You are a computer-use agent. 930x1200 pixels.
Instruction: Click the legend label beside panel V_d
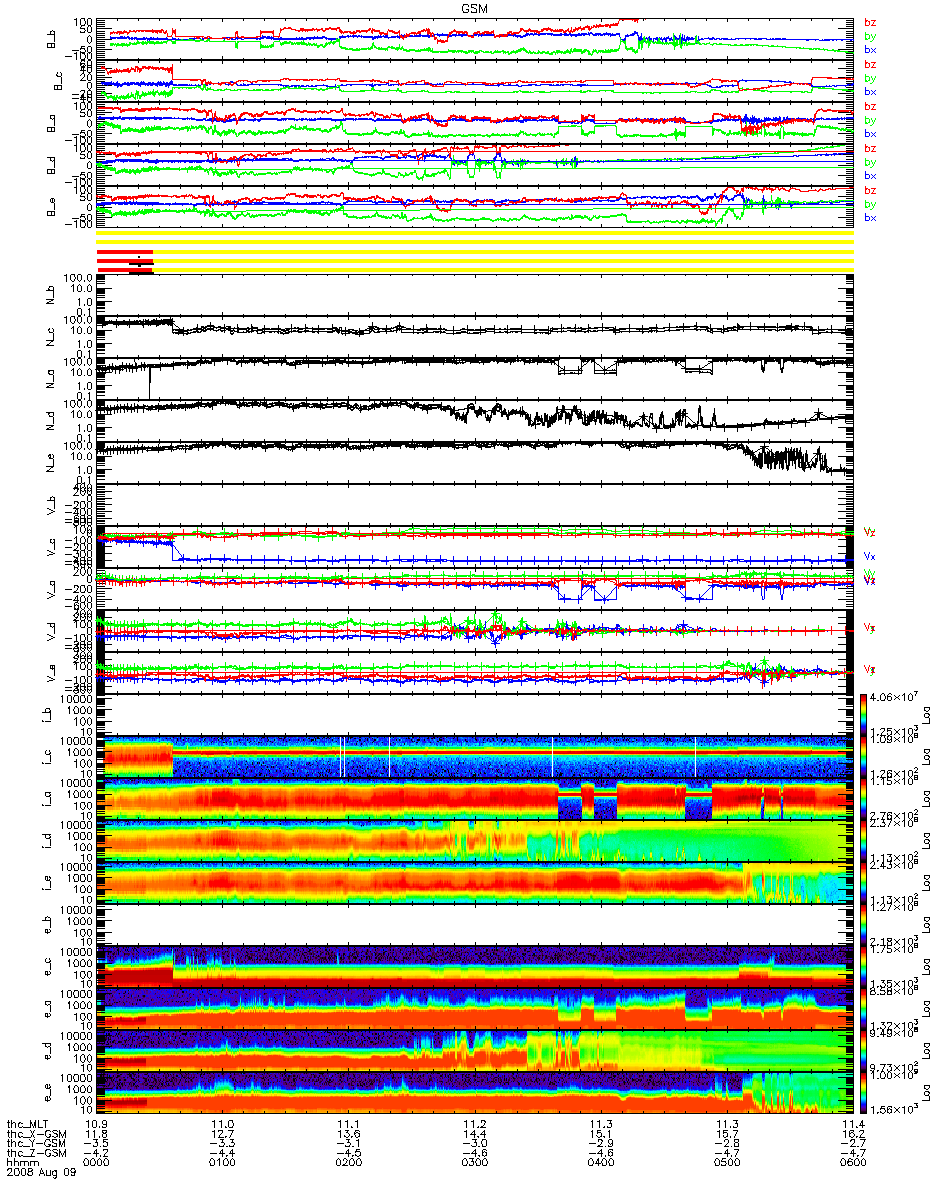click(869, 627)
